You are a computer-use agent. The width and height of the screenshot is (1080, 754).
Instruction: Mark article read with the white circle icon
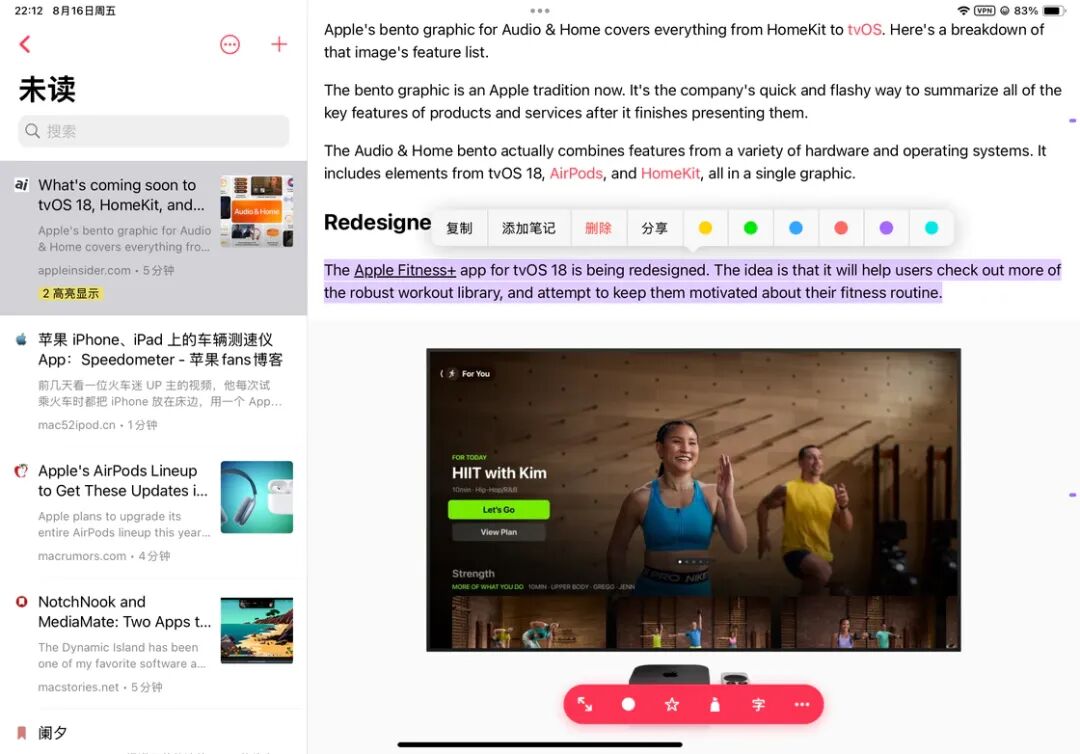pos(628,704)
